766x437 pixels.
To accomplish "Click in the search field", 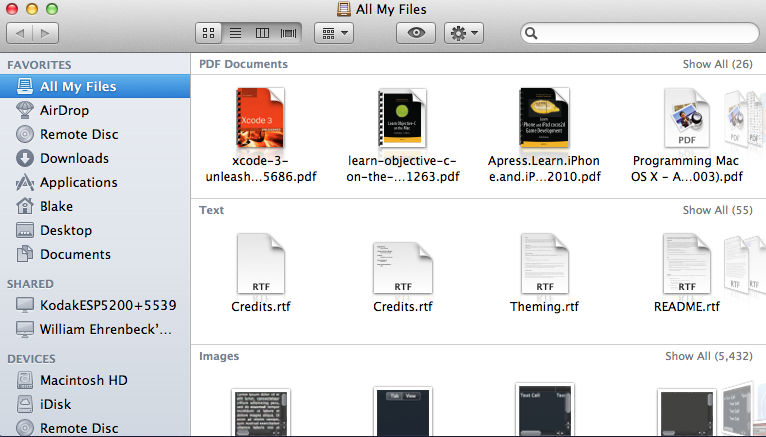I will click(640, 33).
